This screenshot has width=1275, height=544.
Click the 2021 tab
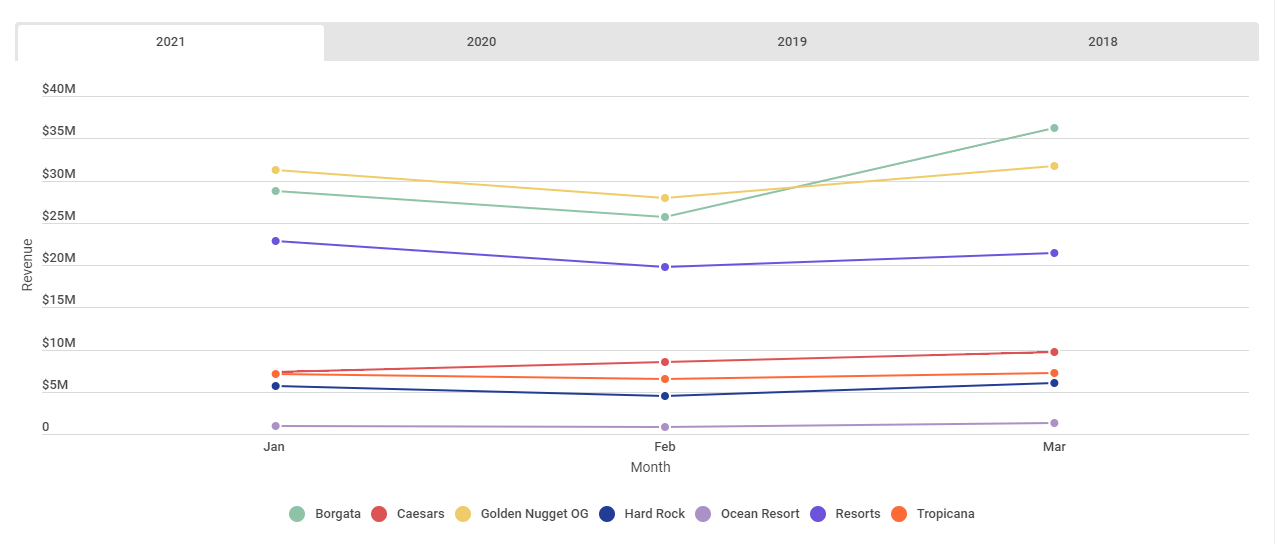[x=170, y=42]
